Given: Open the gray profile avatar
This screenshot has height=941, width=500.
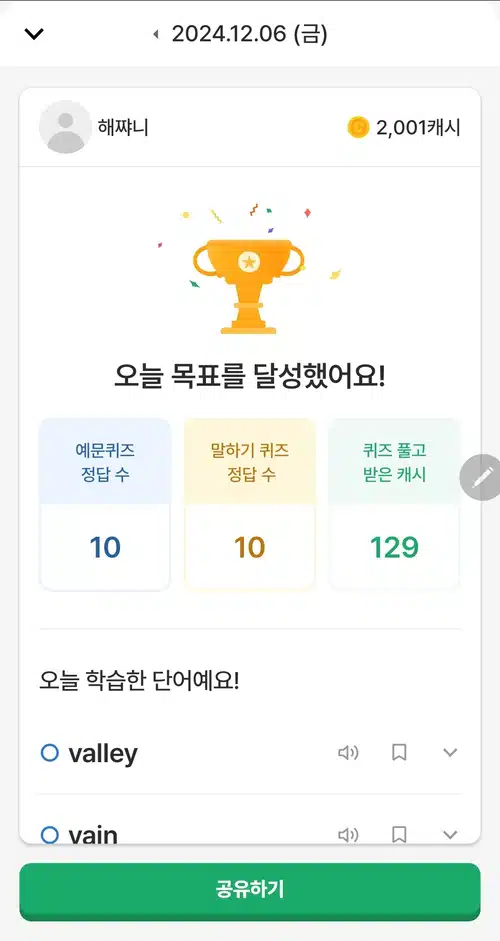Looking at the screenshot, I should point(65,127).
